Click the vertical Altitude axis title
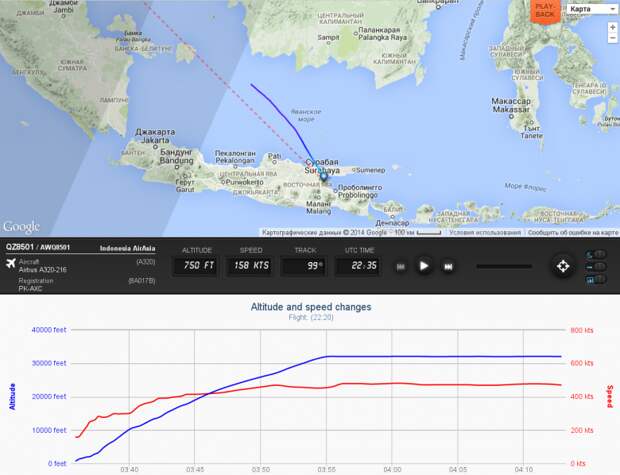This screenshot has height=475, width=620. (12, 396)
